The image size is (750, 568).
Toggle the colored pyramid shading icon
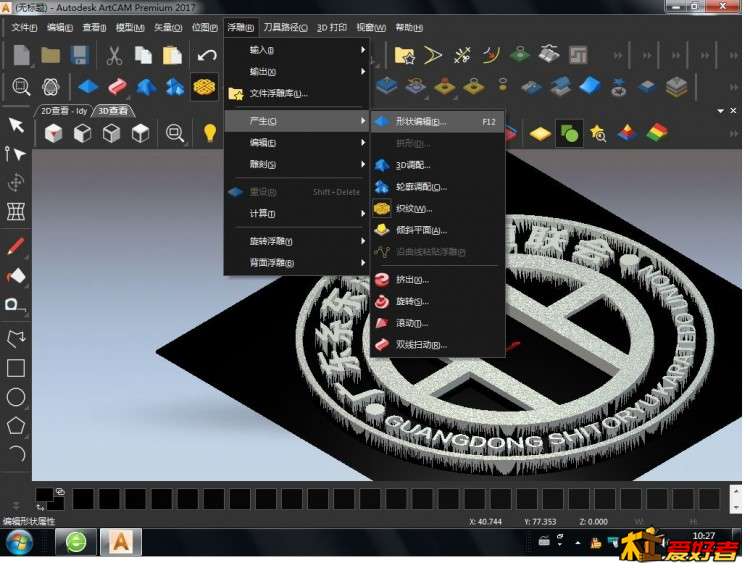[627, 133]
